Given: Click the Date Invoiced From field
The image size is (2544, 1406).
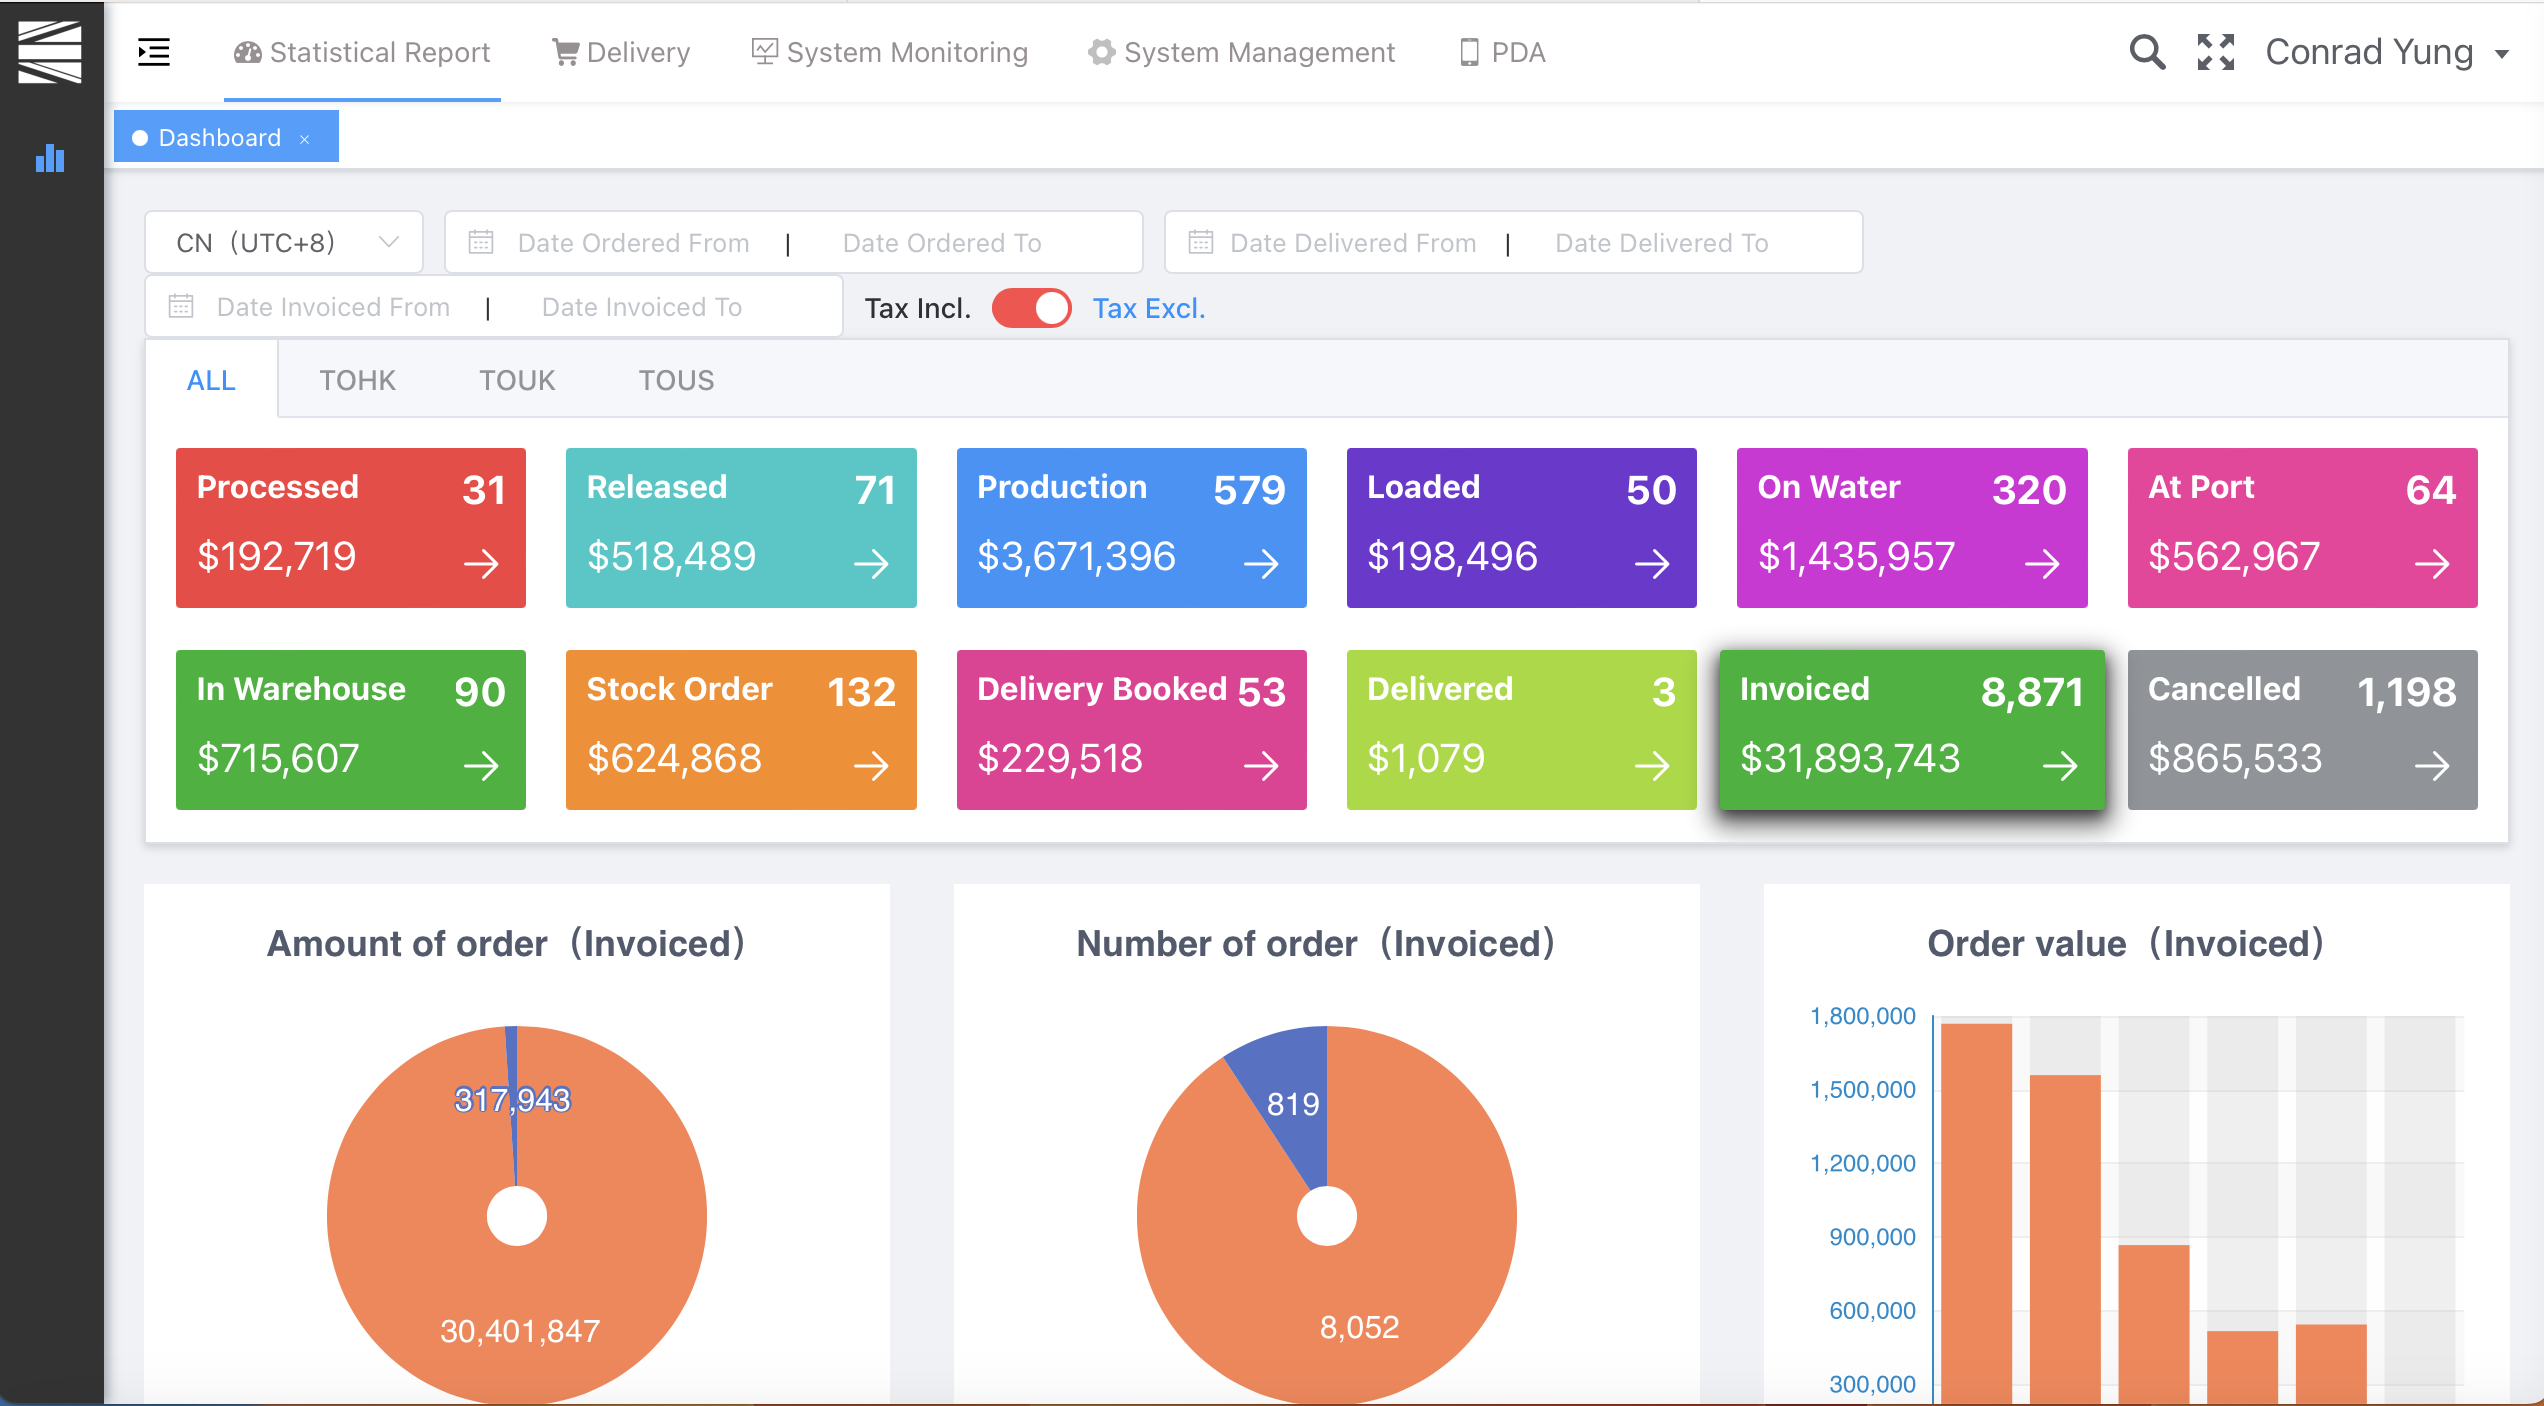Looking at the screenshot, I should click(333, 307).
